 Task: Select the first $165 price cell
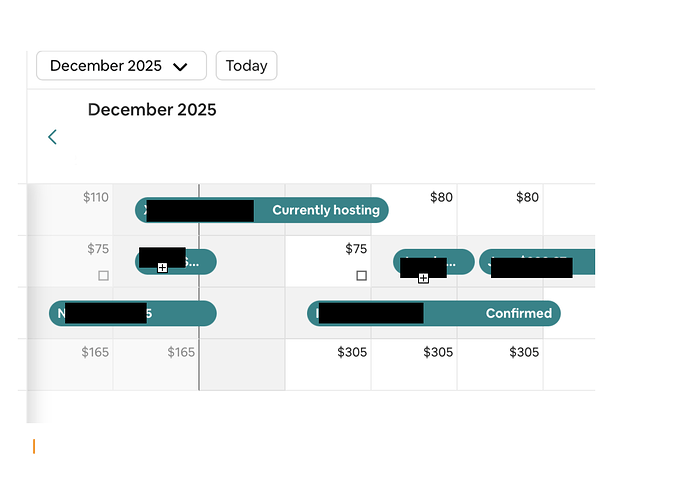(x=95, y=353)
